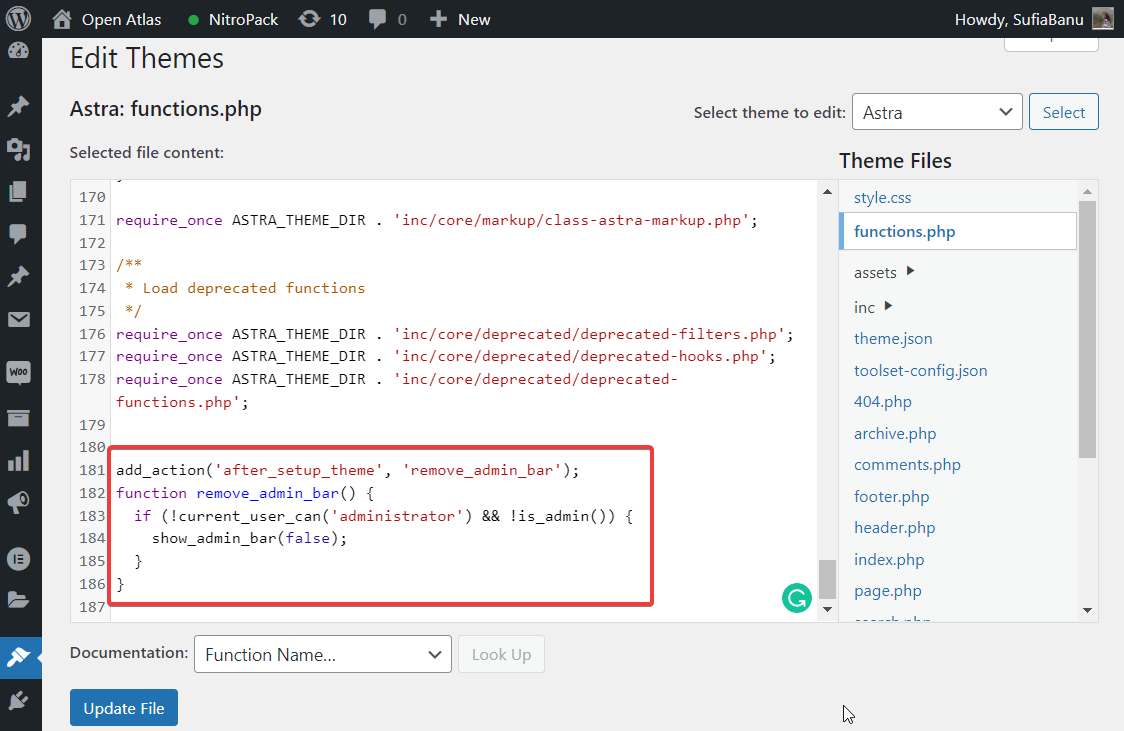Viewport: 1124px width, 731px height.
Task: Expand the inc folder
Action: tap(872, 307)
